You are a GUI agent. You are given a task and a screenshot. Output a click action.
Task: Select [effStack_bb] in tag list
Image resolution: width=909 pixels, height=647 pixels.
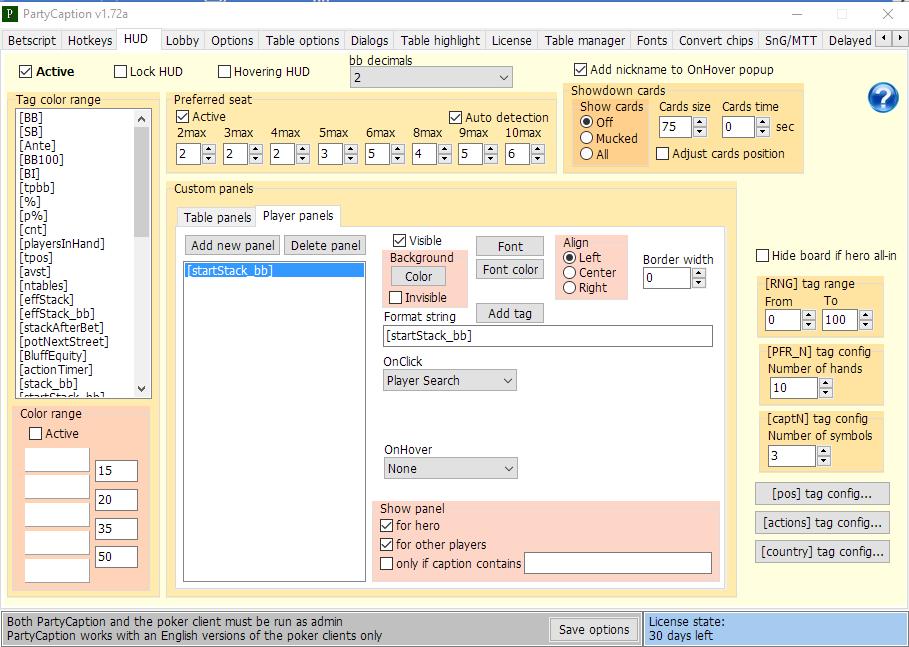pyautogui.click(x=57, y=314)
